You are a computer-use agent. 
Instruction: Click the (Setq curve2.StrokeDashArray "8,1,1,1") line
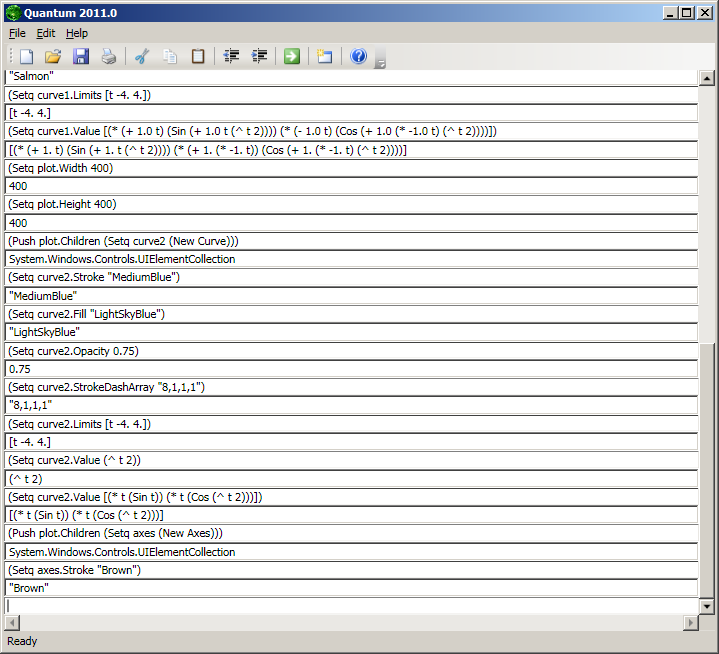point(351,387)
